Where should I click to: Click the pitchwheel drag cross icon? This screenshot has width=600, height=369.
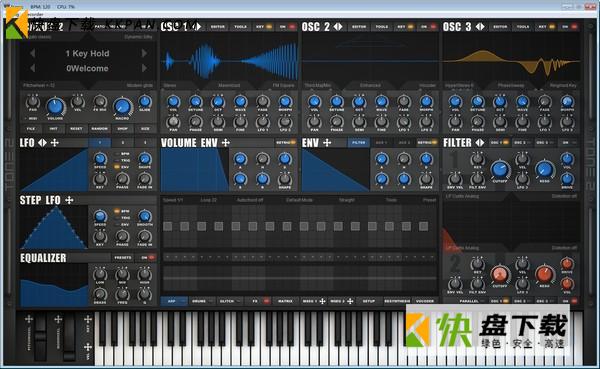tap(29, 319)
